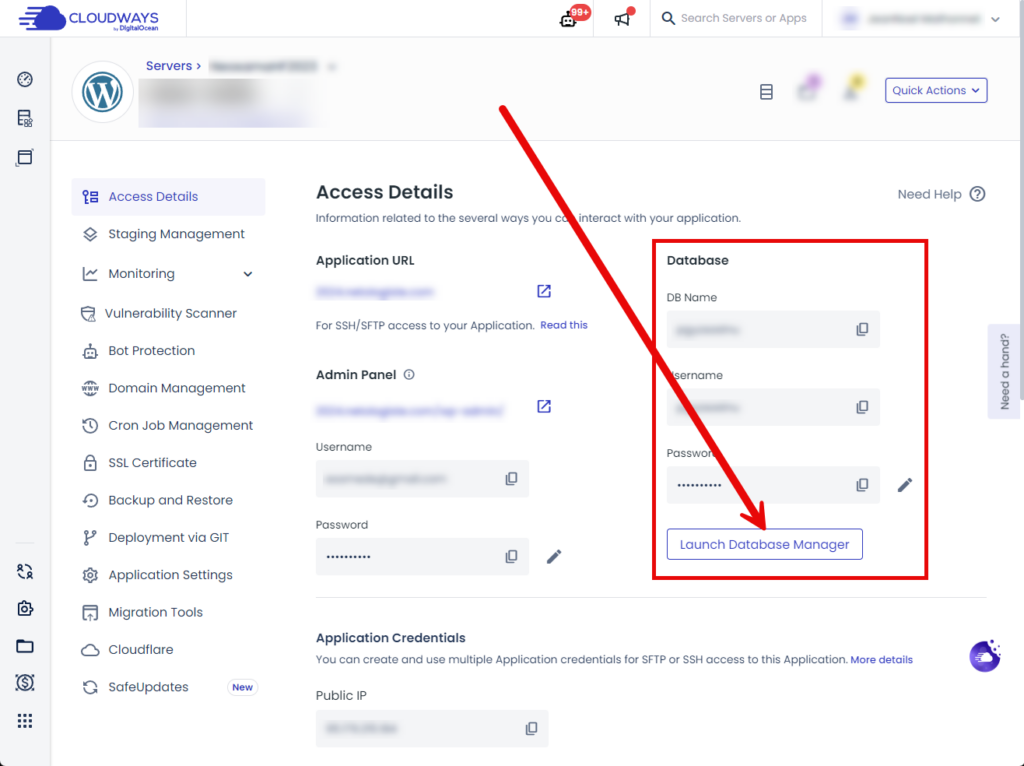Copy the Database password
This screenshot has height=766, width=1024.
pyautogui.click(x=862, y=485)
